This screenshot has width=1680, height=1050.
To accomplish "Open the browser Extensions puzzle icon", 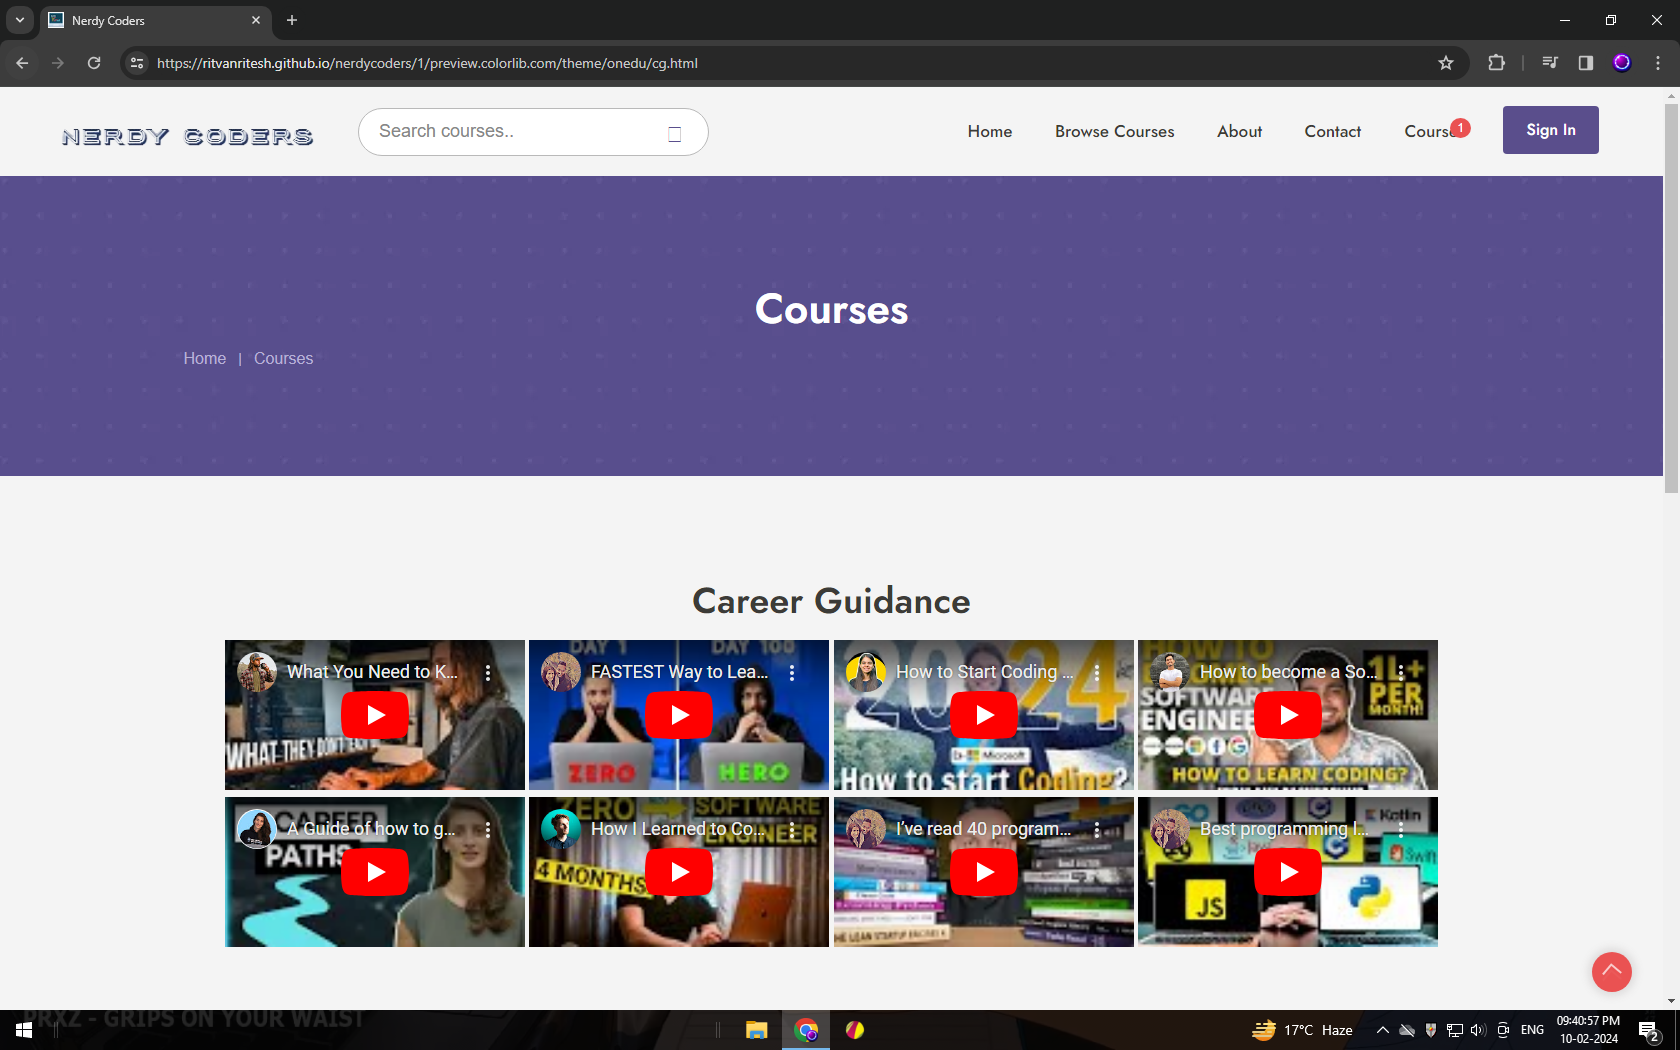I will click(1496, 63).
